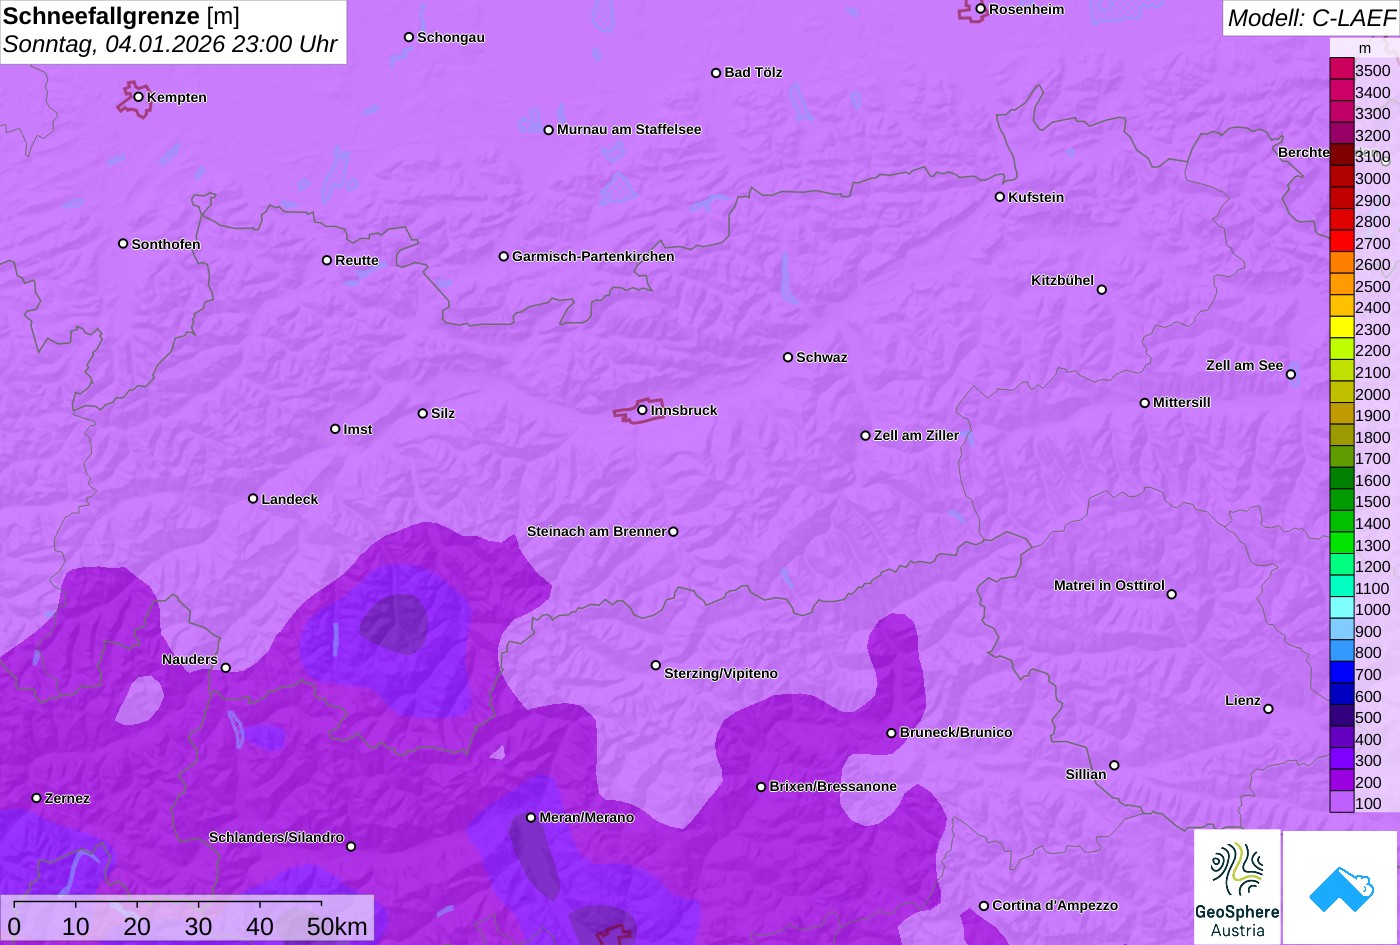The width and height of the screenshot is (1400, 945).
Task: Select the blue 700 m legend swatch
Action: tap(1342, 674)
